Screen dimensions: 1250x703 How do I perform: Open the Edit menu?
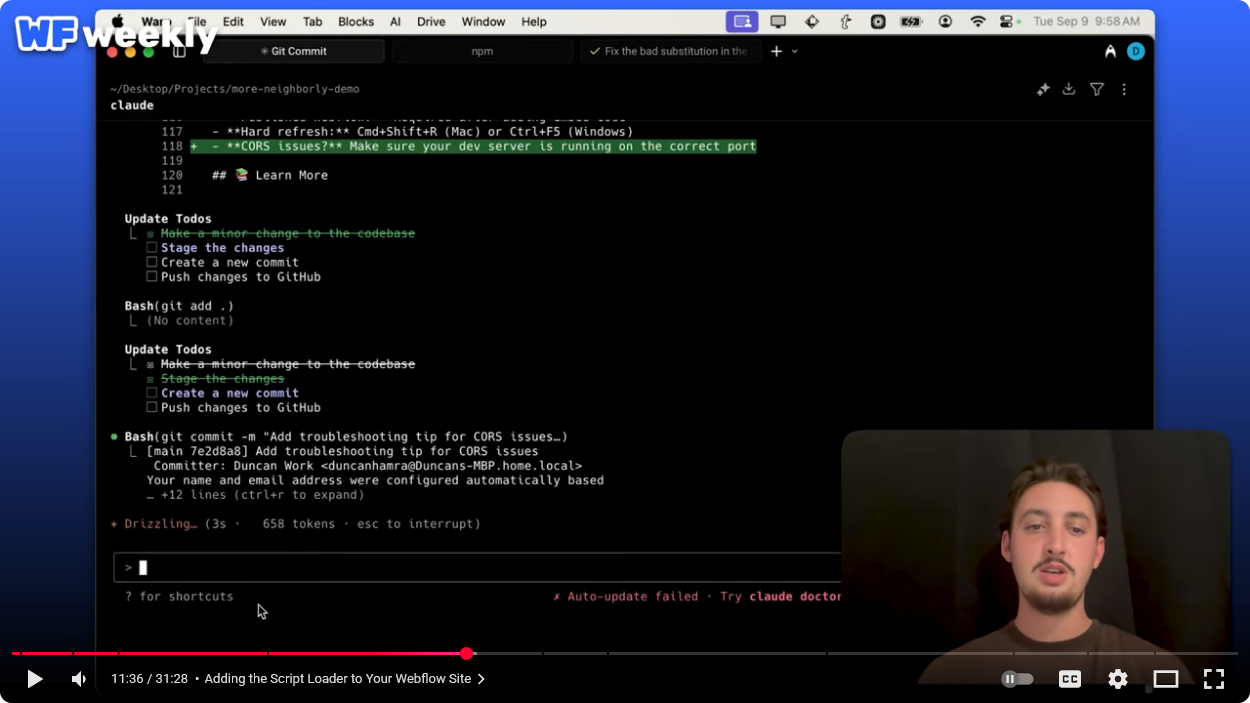(x=233, y=21)
